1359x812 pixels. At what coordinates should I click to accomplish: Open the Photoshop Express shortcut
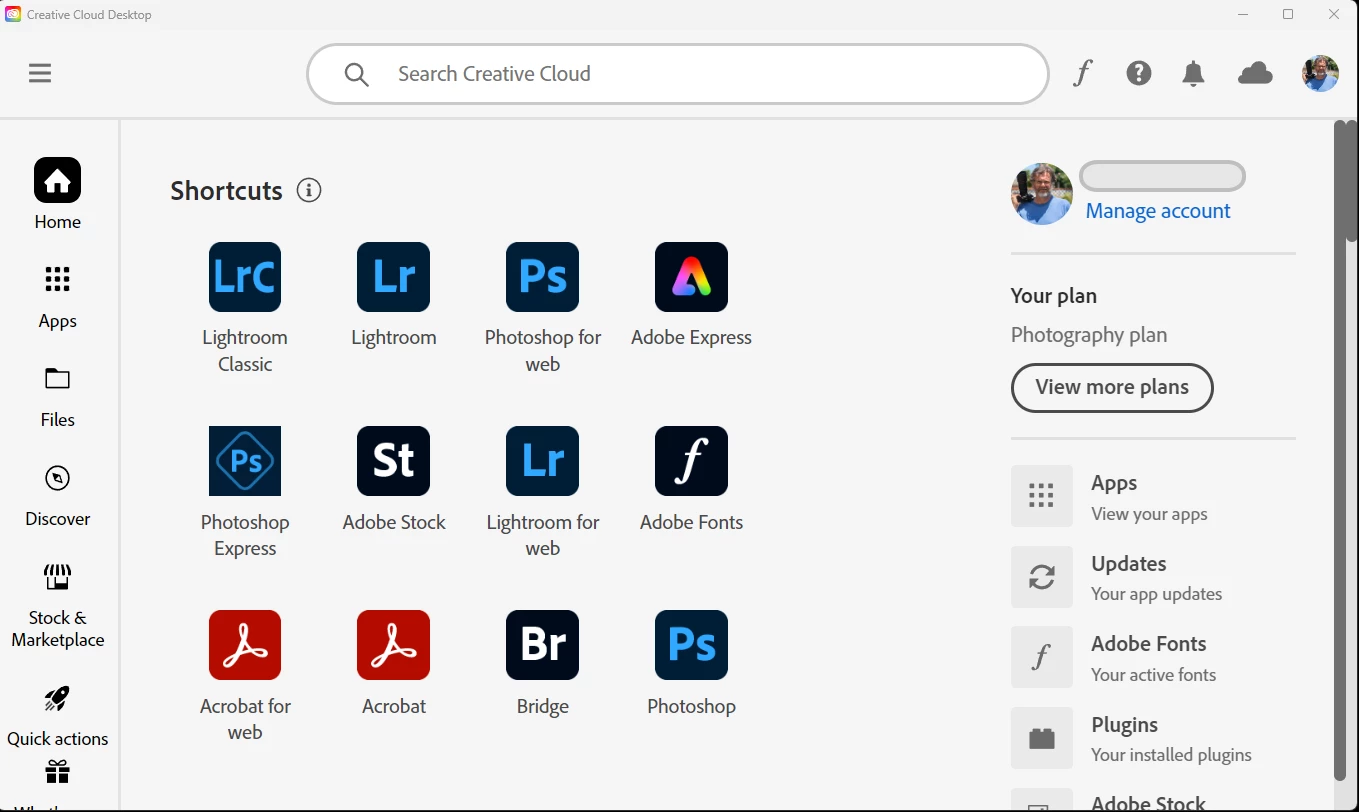pyautogui.click(x=245, y=492)
